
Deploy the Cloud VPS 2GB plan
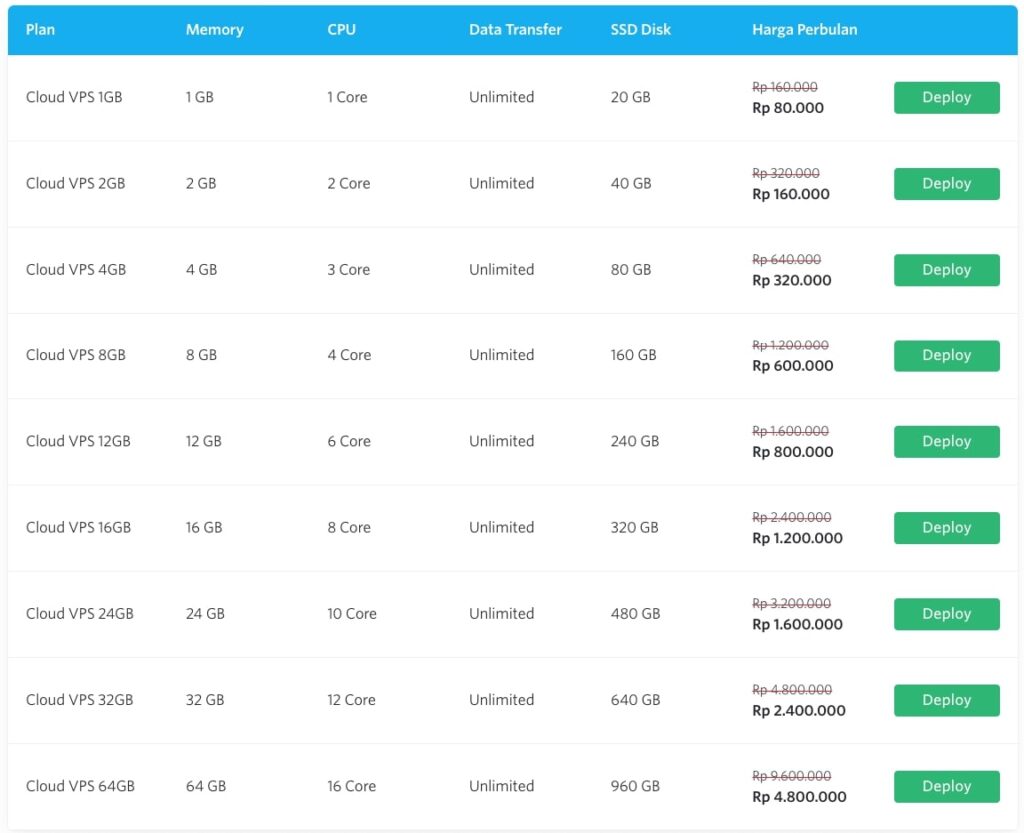(946, 184)
